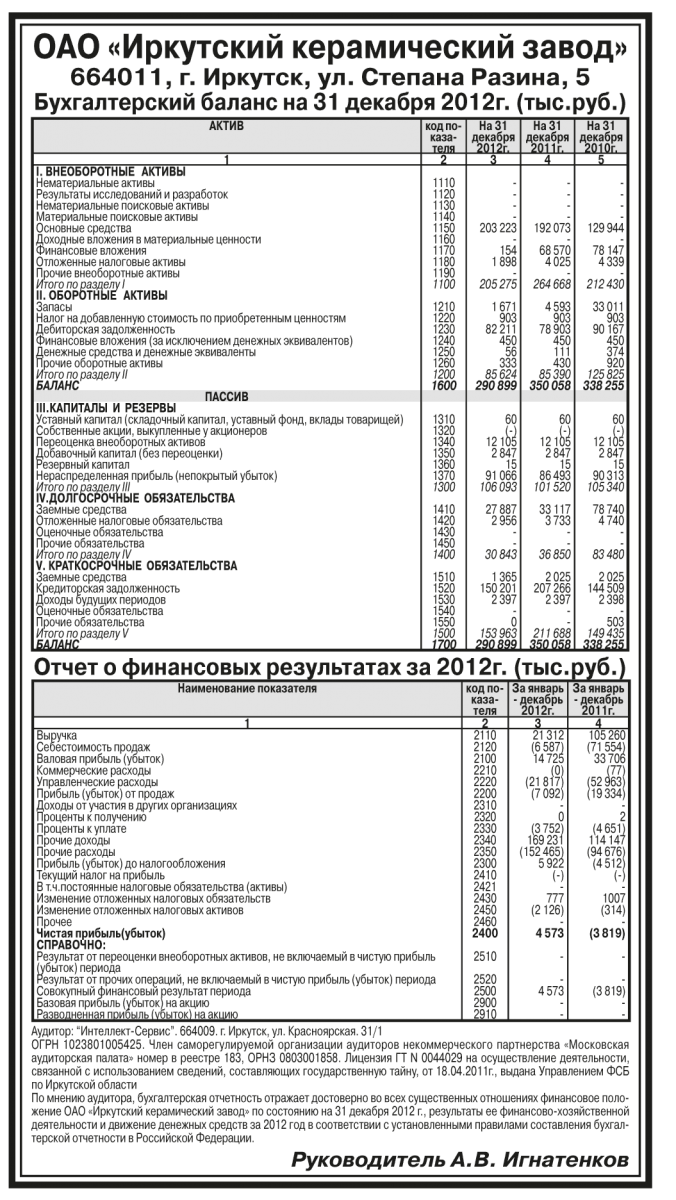Click the «СПРАВОЧНО» subsection label

[x=71, y=943]
